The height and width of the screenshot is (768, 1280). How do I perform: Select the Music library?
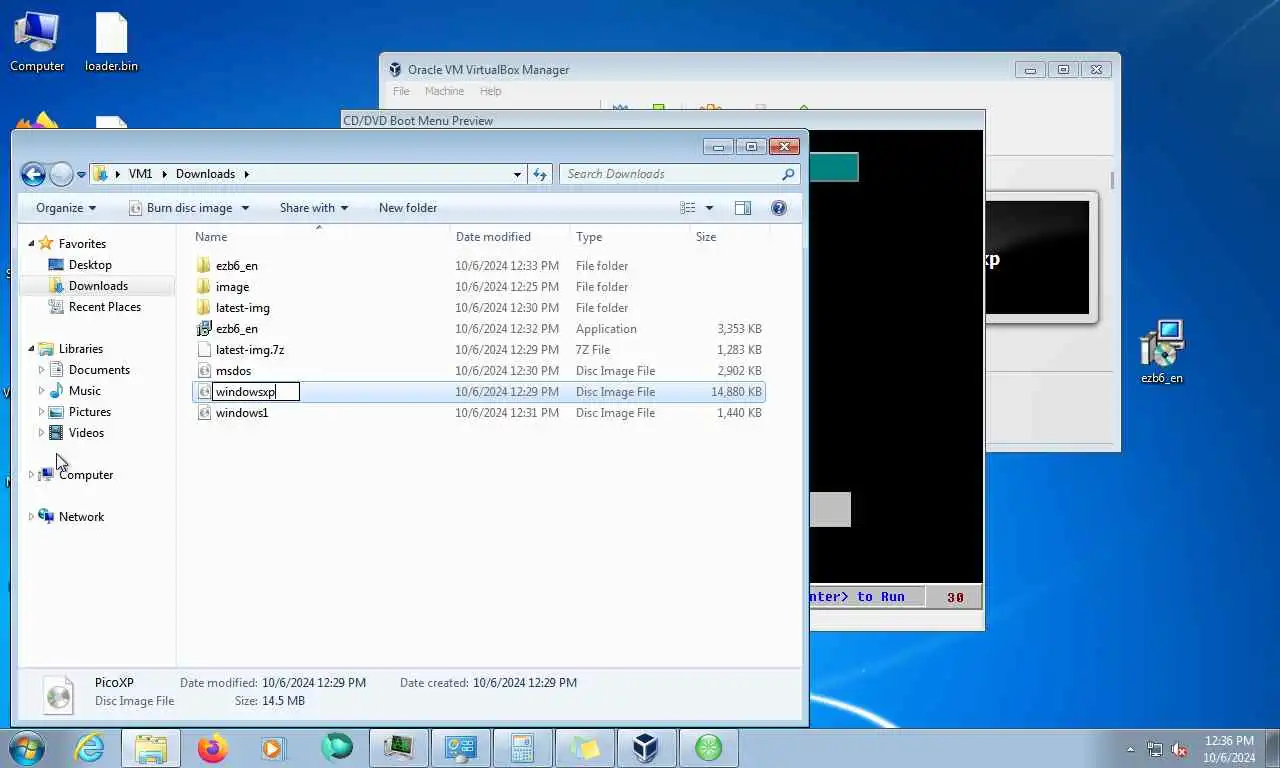coord(84,391)
